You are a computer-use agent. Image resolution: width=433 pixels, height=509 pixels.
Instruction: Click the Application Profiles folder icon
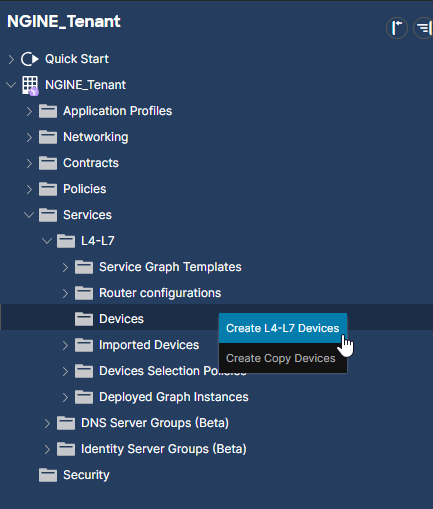(48, 111)
